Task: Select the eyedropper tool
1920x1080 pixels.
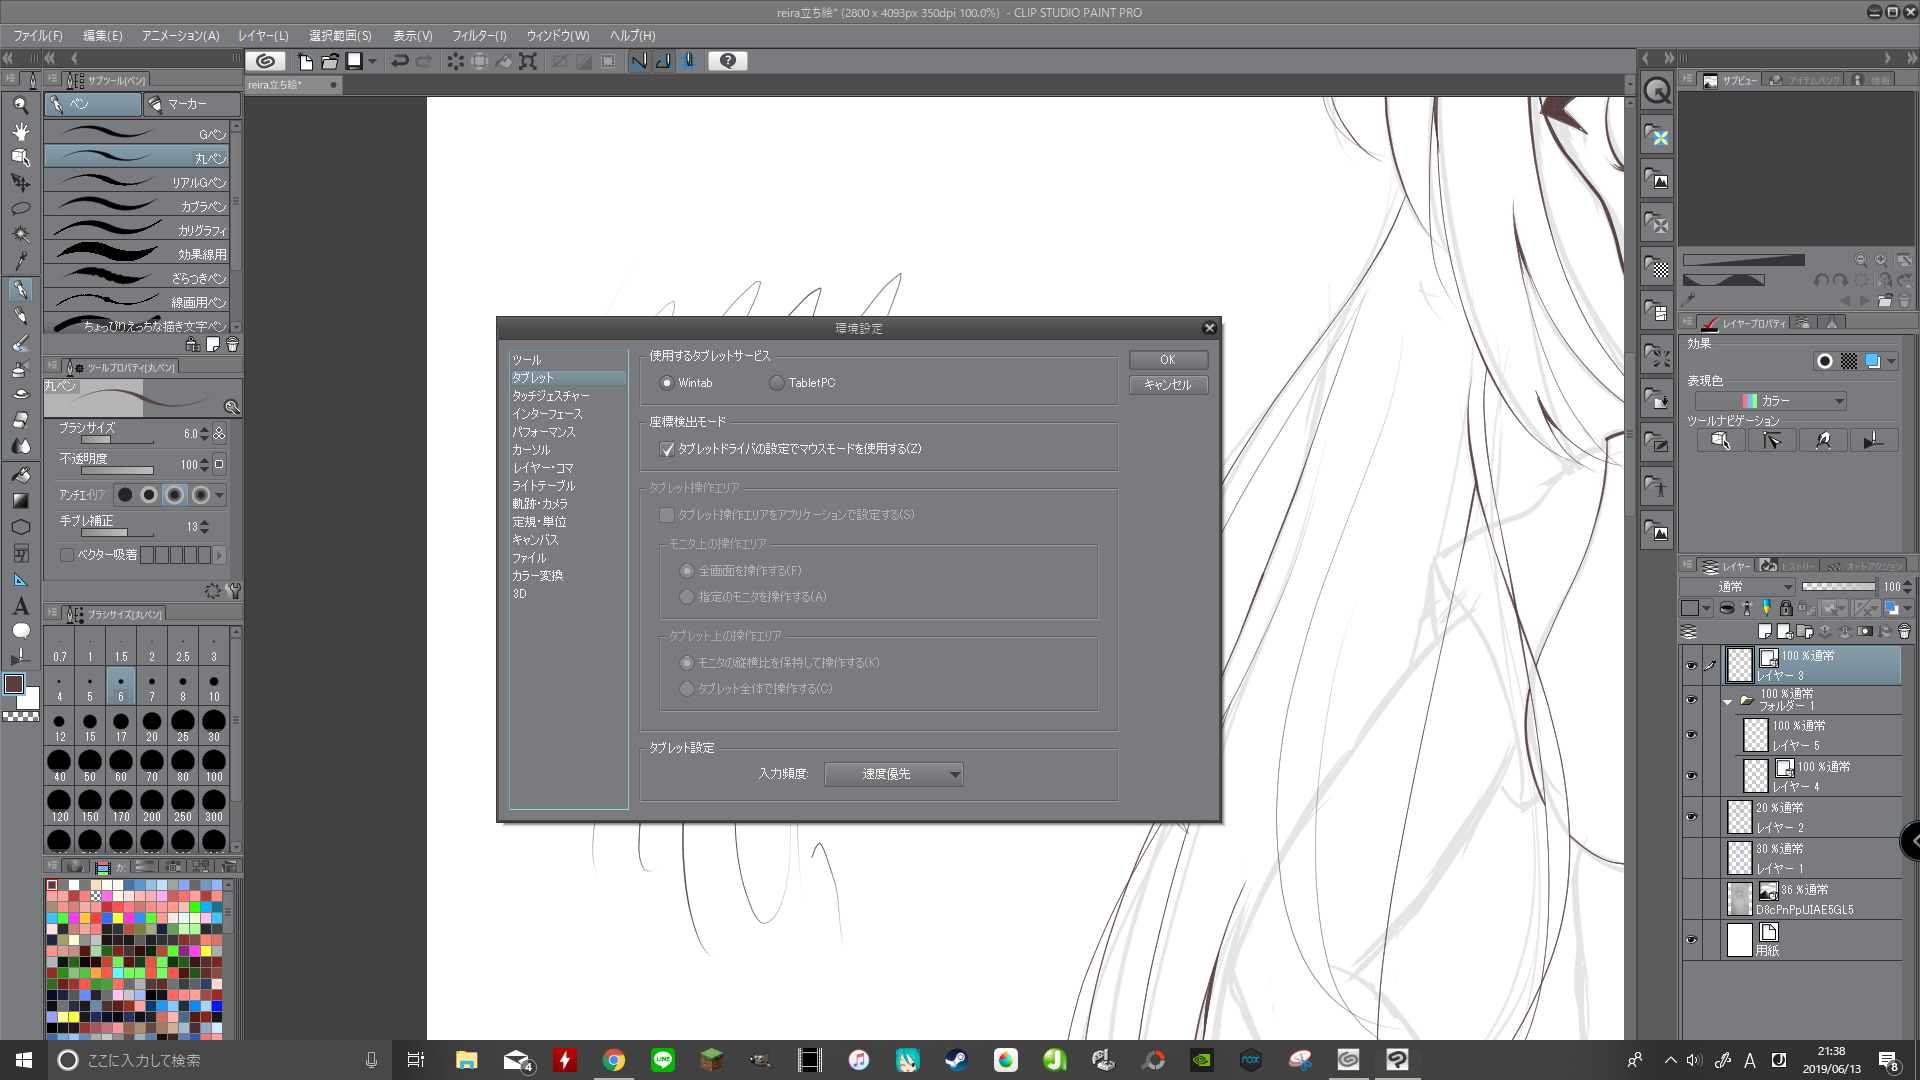Action: click(x=20, y=261)
